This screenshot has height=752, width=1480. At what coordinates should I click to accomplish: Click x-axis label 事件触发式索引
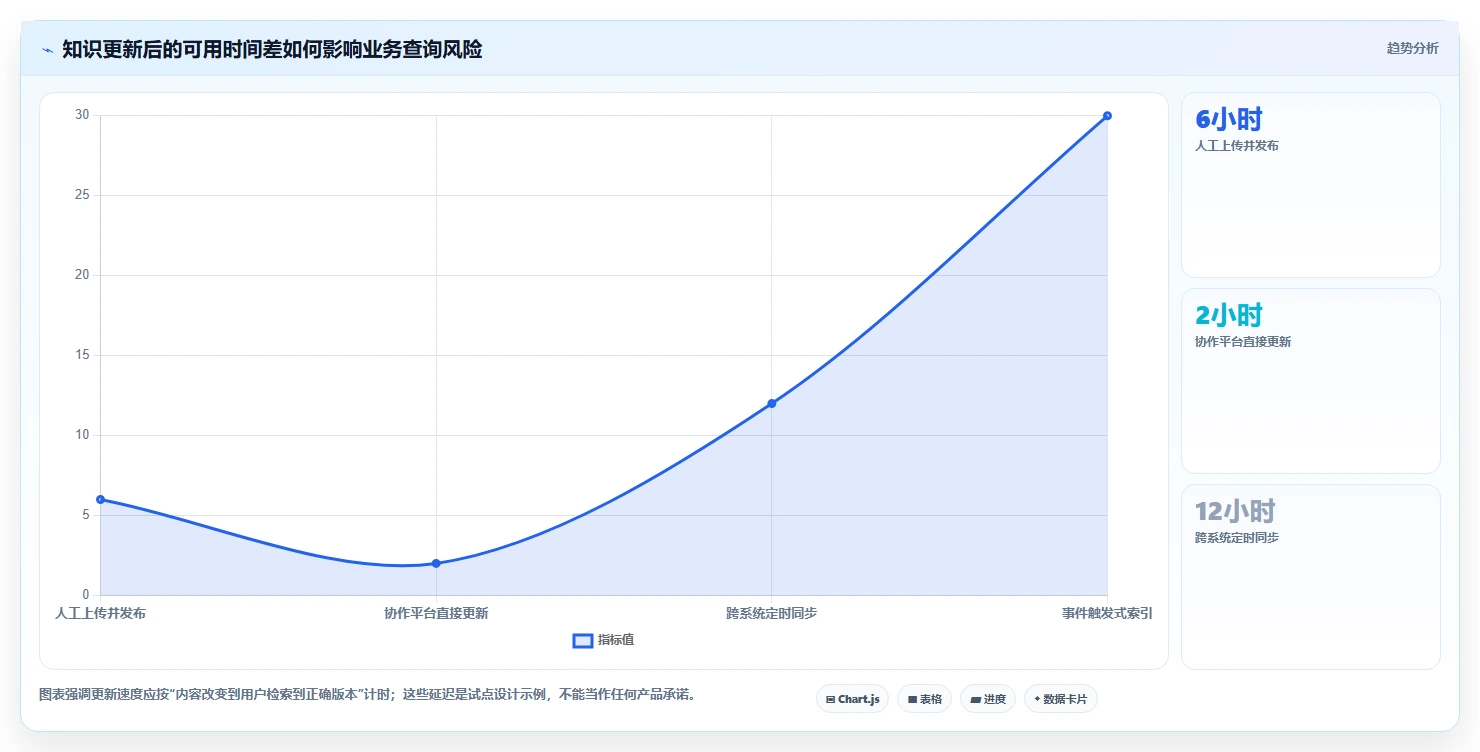click(1107, 613)
